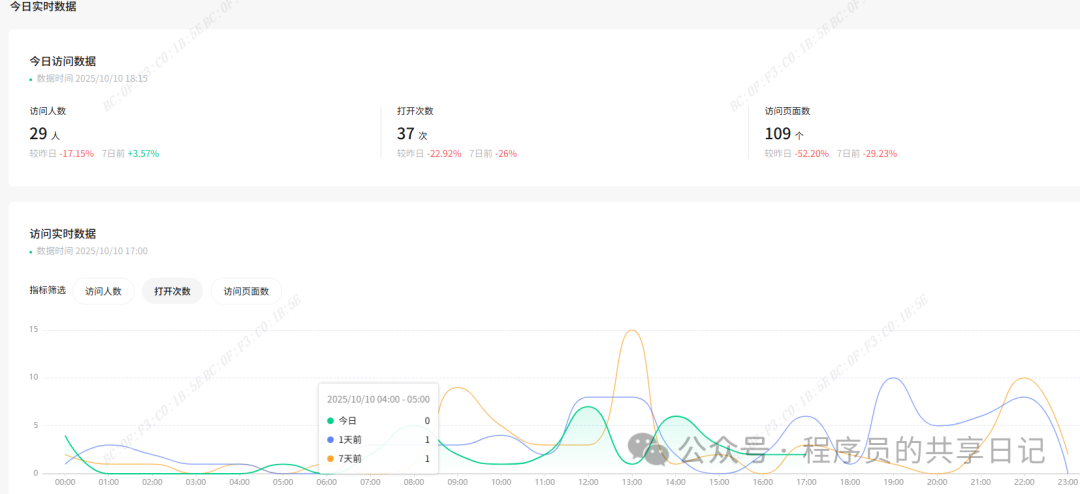Click the orange 7天前 legend dot in tooltip
This screenshot has width=1080, height=494.
(x=331, y=458)
